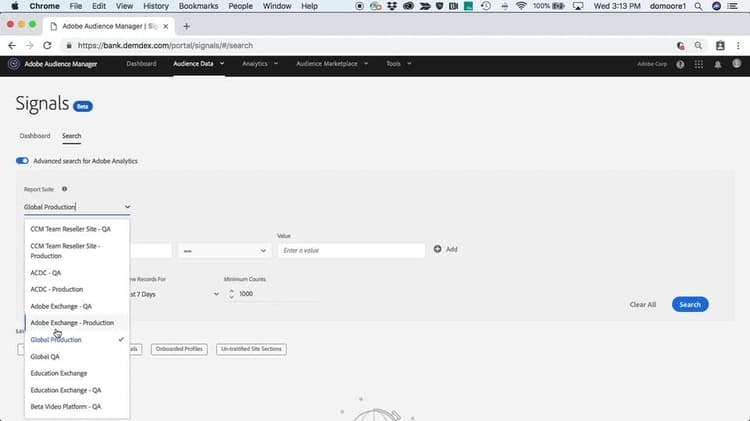This screenshot has width=750, height=421.
Task: Click the browser address bar URL
Action: pyautogui.click(x=165, y=45)
